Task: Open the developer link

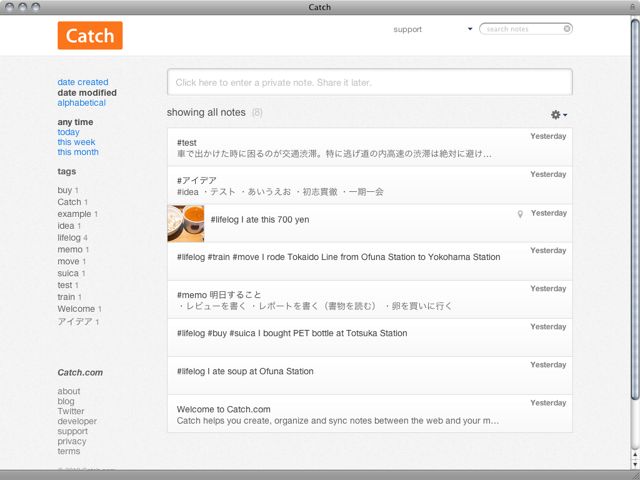Action: (x=77, y=421)
